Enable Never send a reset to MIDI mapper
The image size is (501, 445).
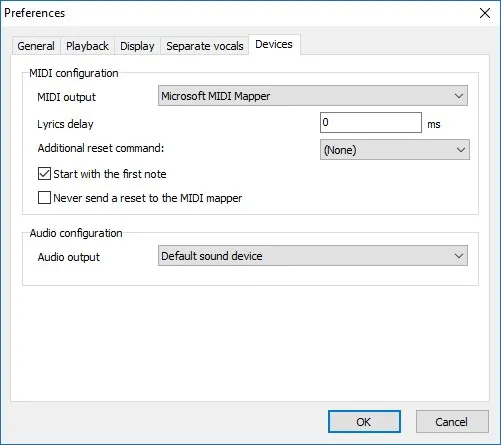click(x=44, y=198)
